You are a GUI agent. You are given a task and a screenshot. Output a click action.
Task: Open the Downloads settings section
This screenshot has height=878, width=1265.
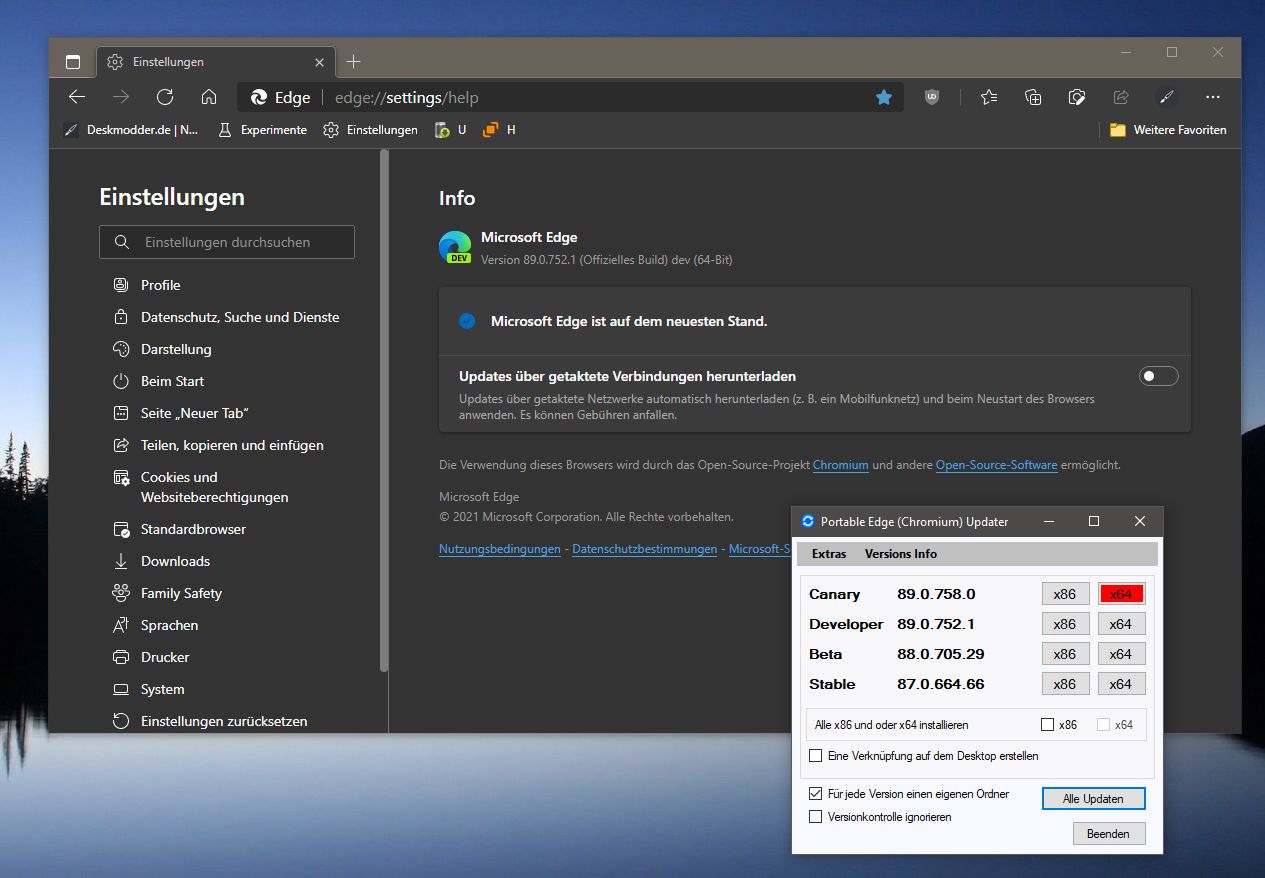click(175, 561)
